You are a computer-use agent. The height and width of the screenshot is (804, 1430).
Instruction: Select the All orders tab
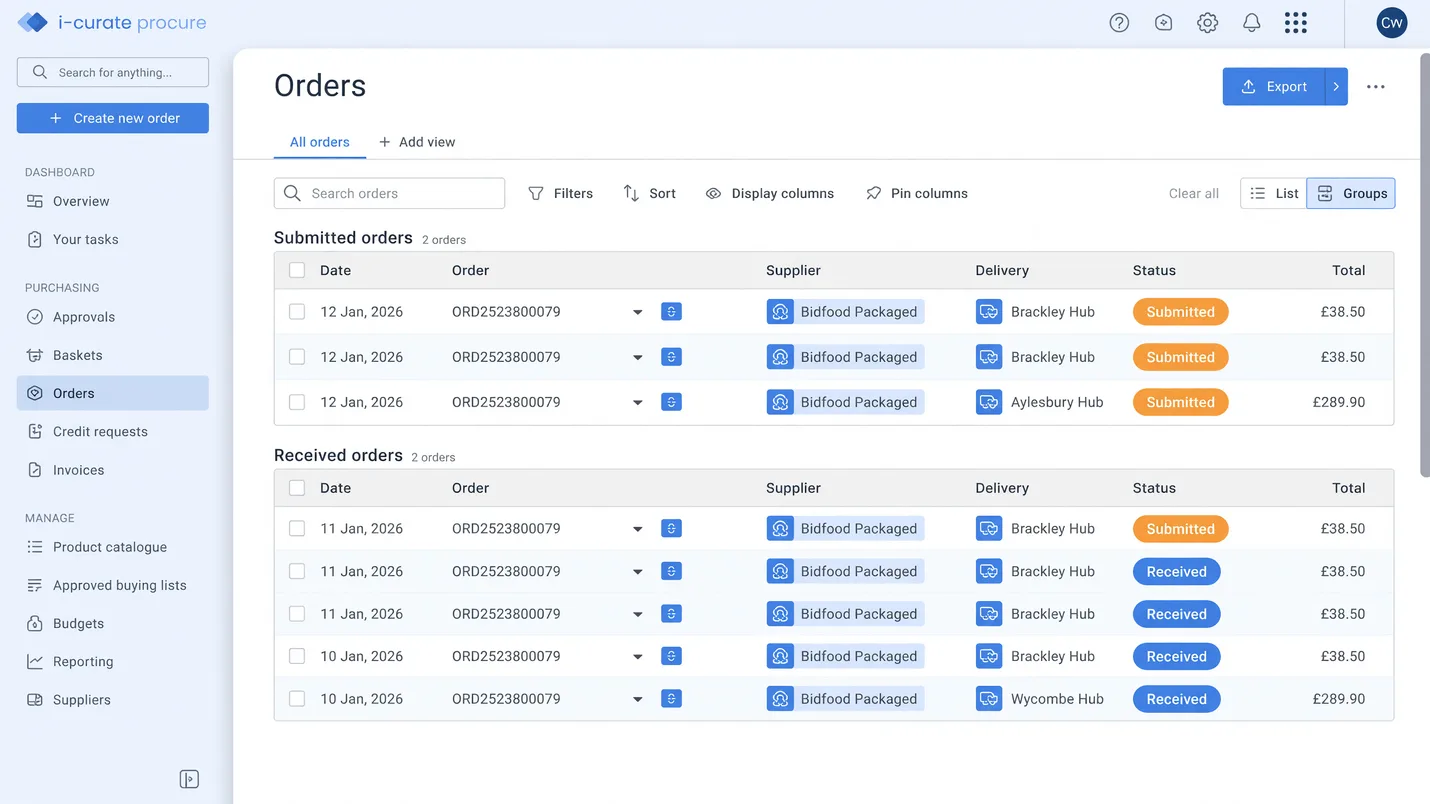tap(320, 142)
